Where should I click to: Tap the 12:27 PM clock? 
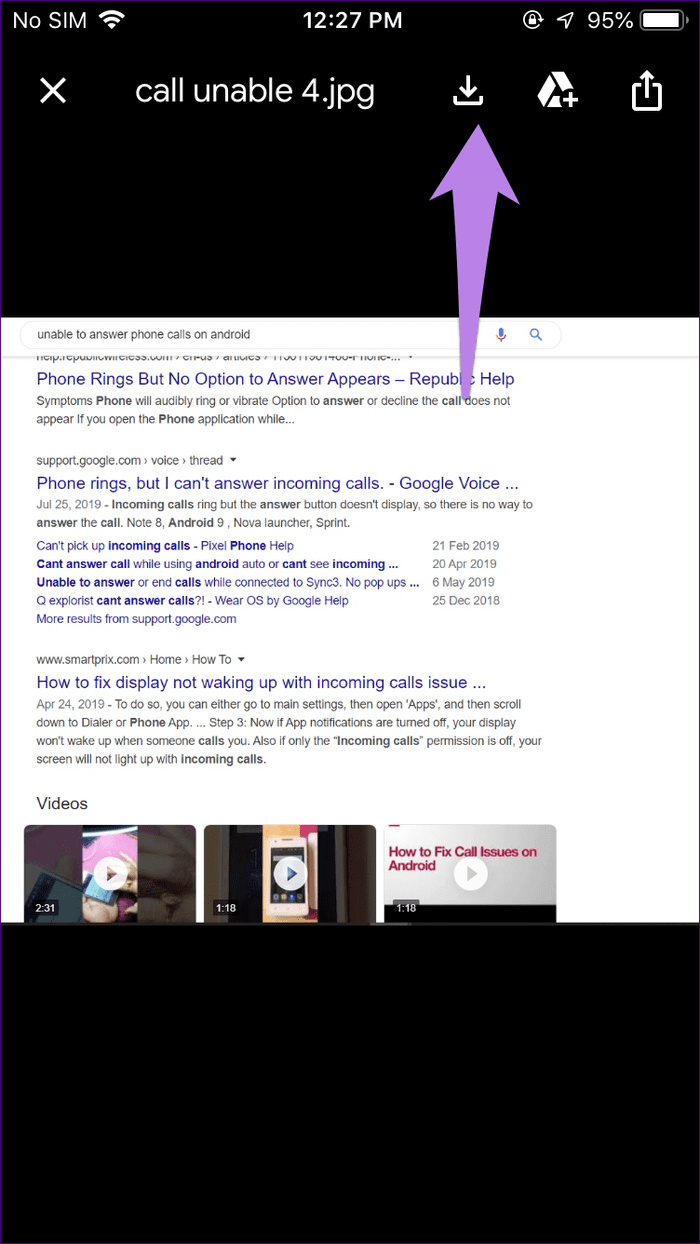click(351, 20)
